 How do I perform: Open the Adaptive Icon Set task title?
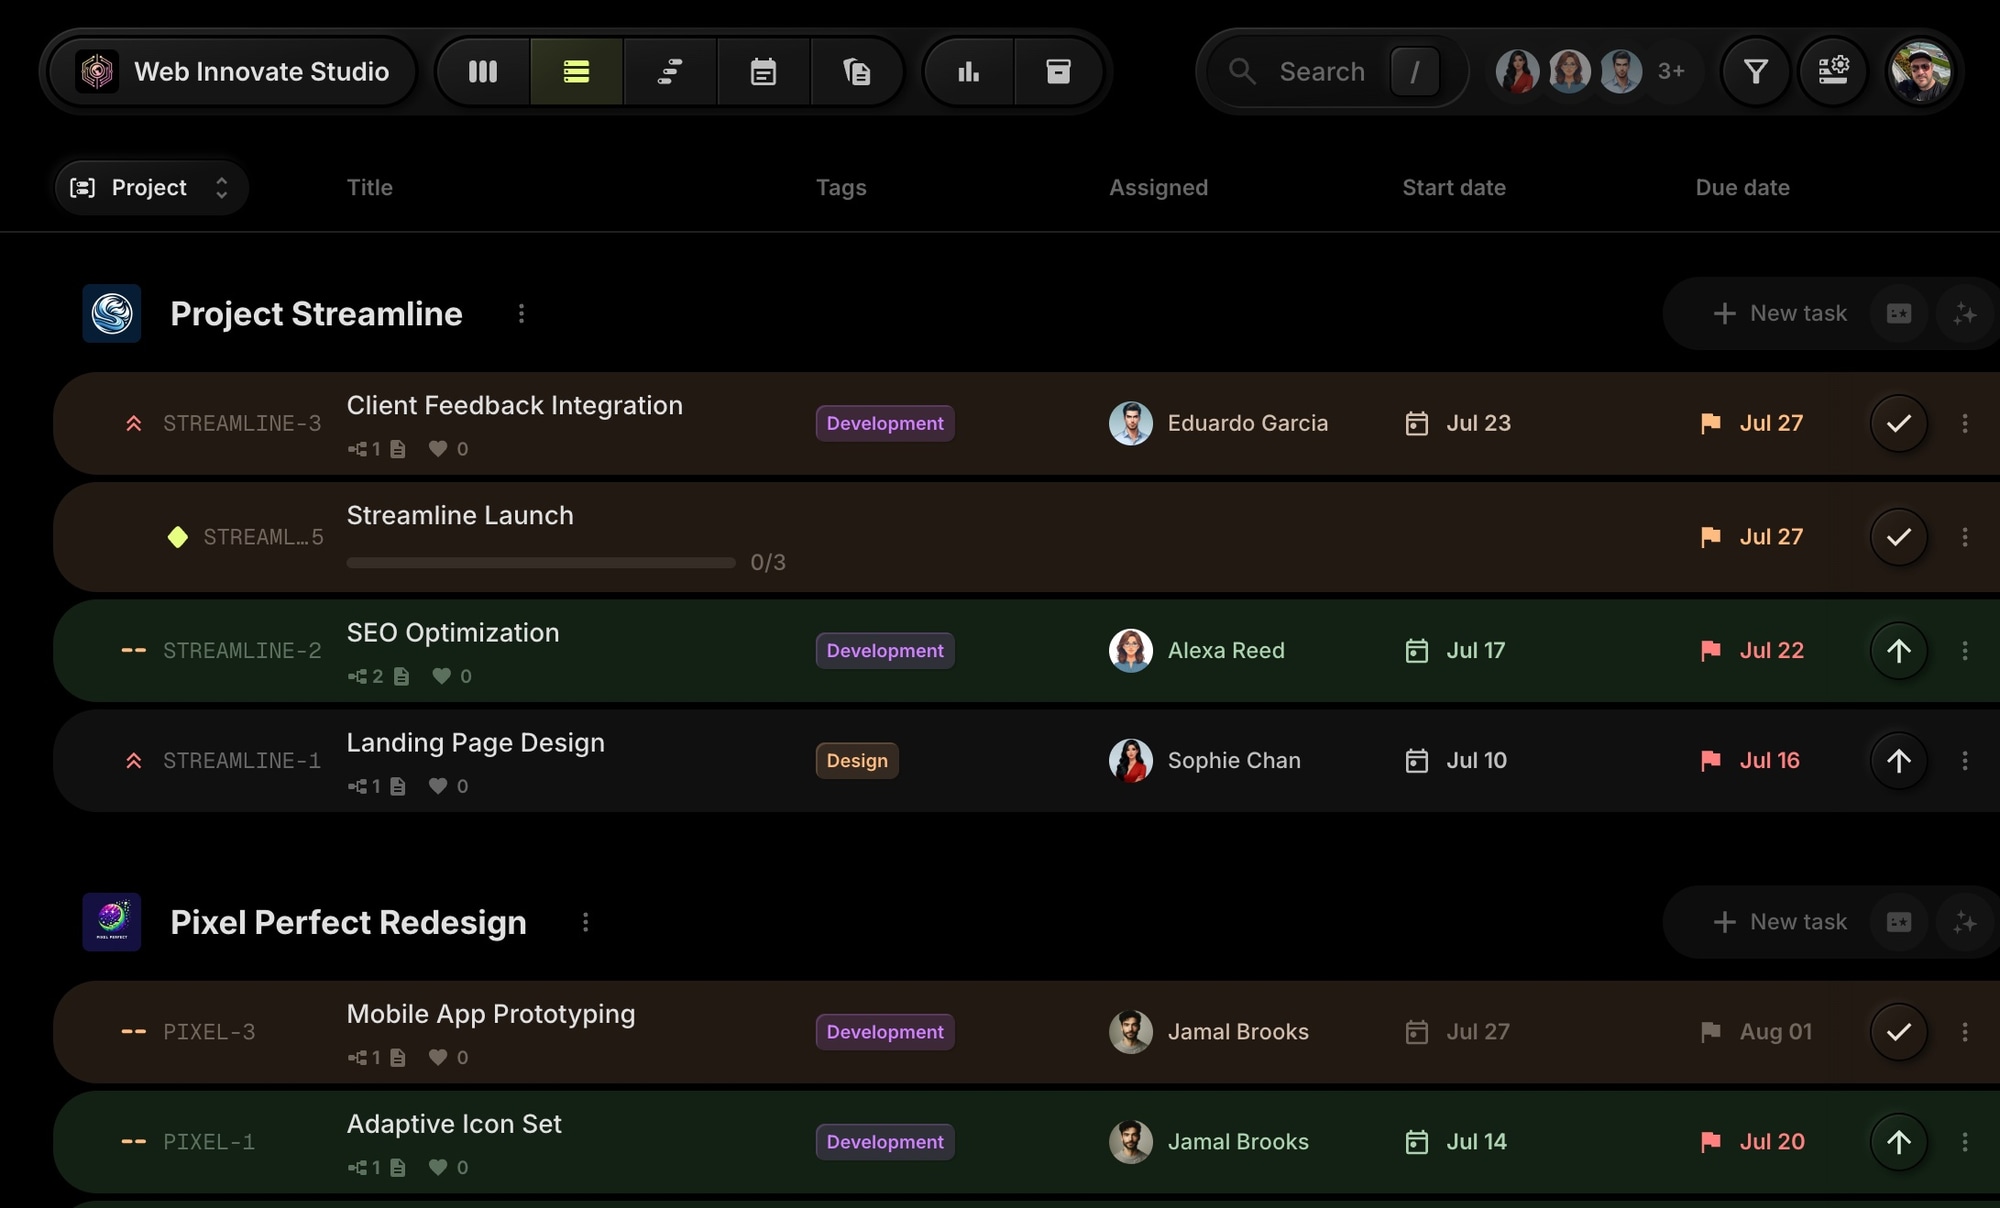point(454,1124)
